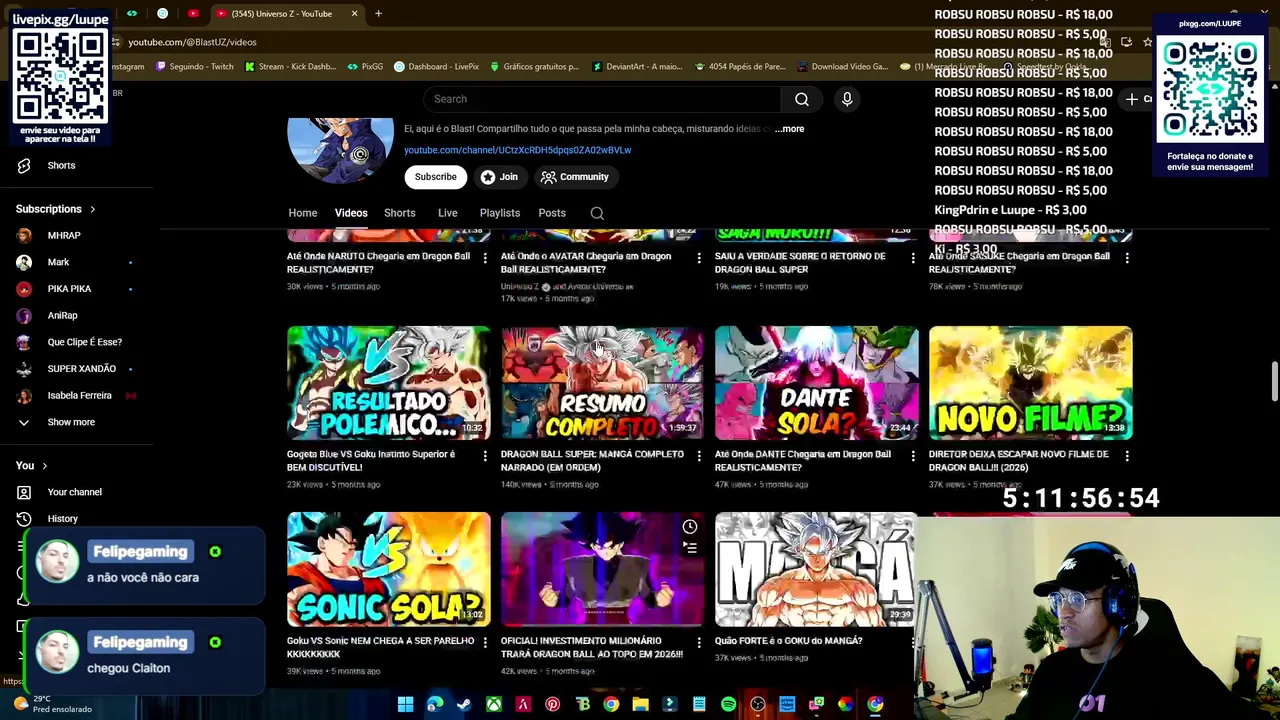This screenshot has width=1280, height=720.
Task: Play the SONIC SOLA? video thumbnail
Action: tap(389, 569)
